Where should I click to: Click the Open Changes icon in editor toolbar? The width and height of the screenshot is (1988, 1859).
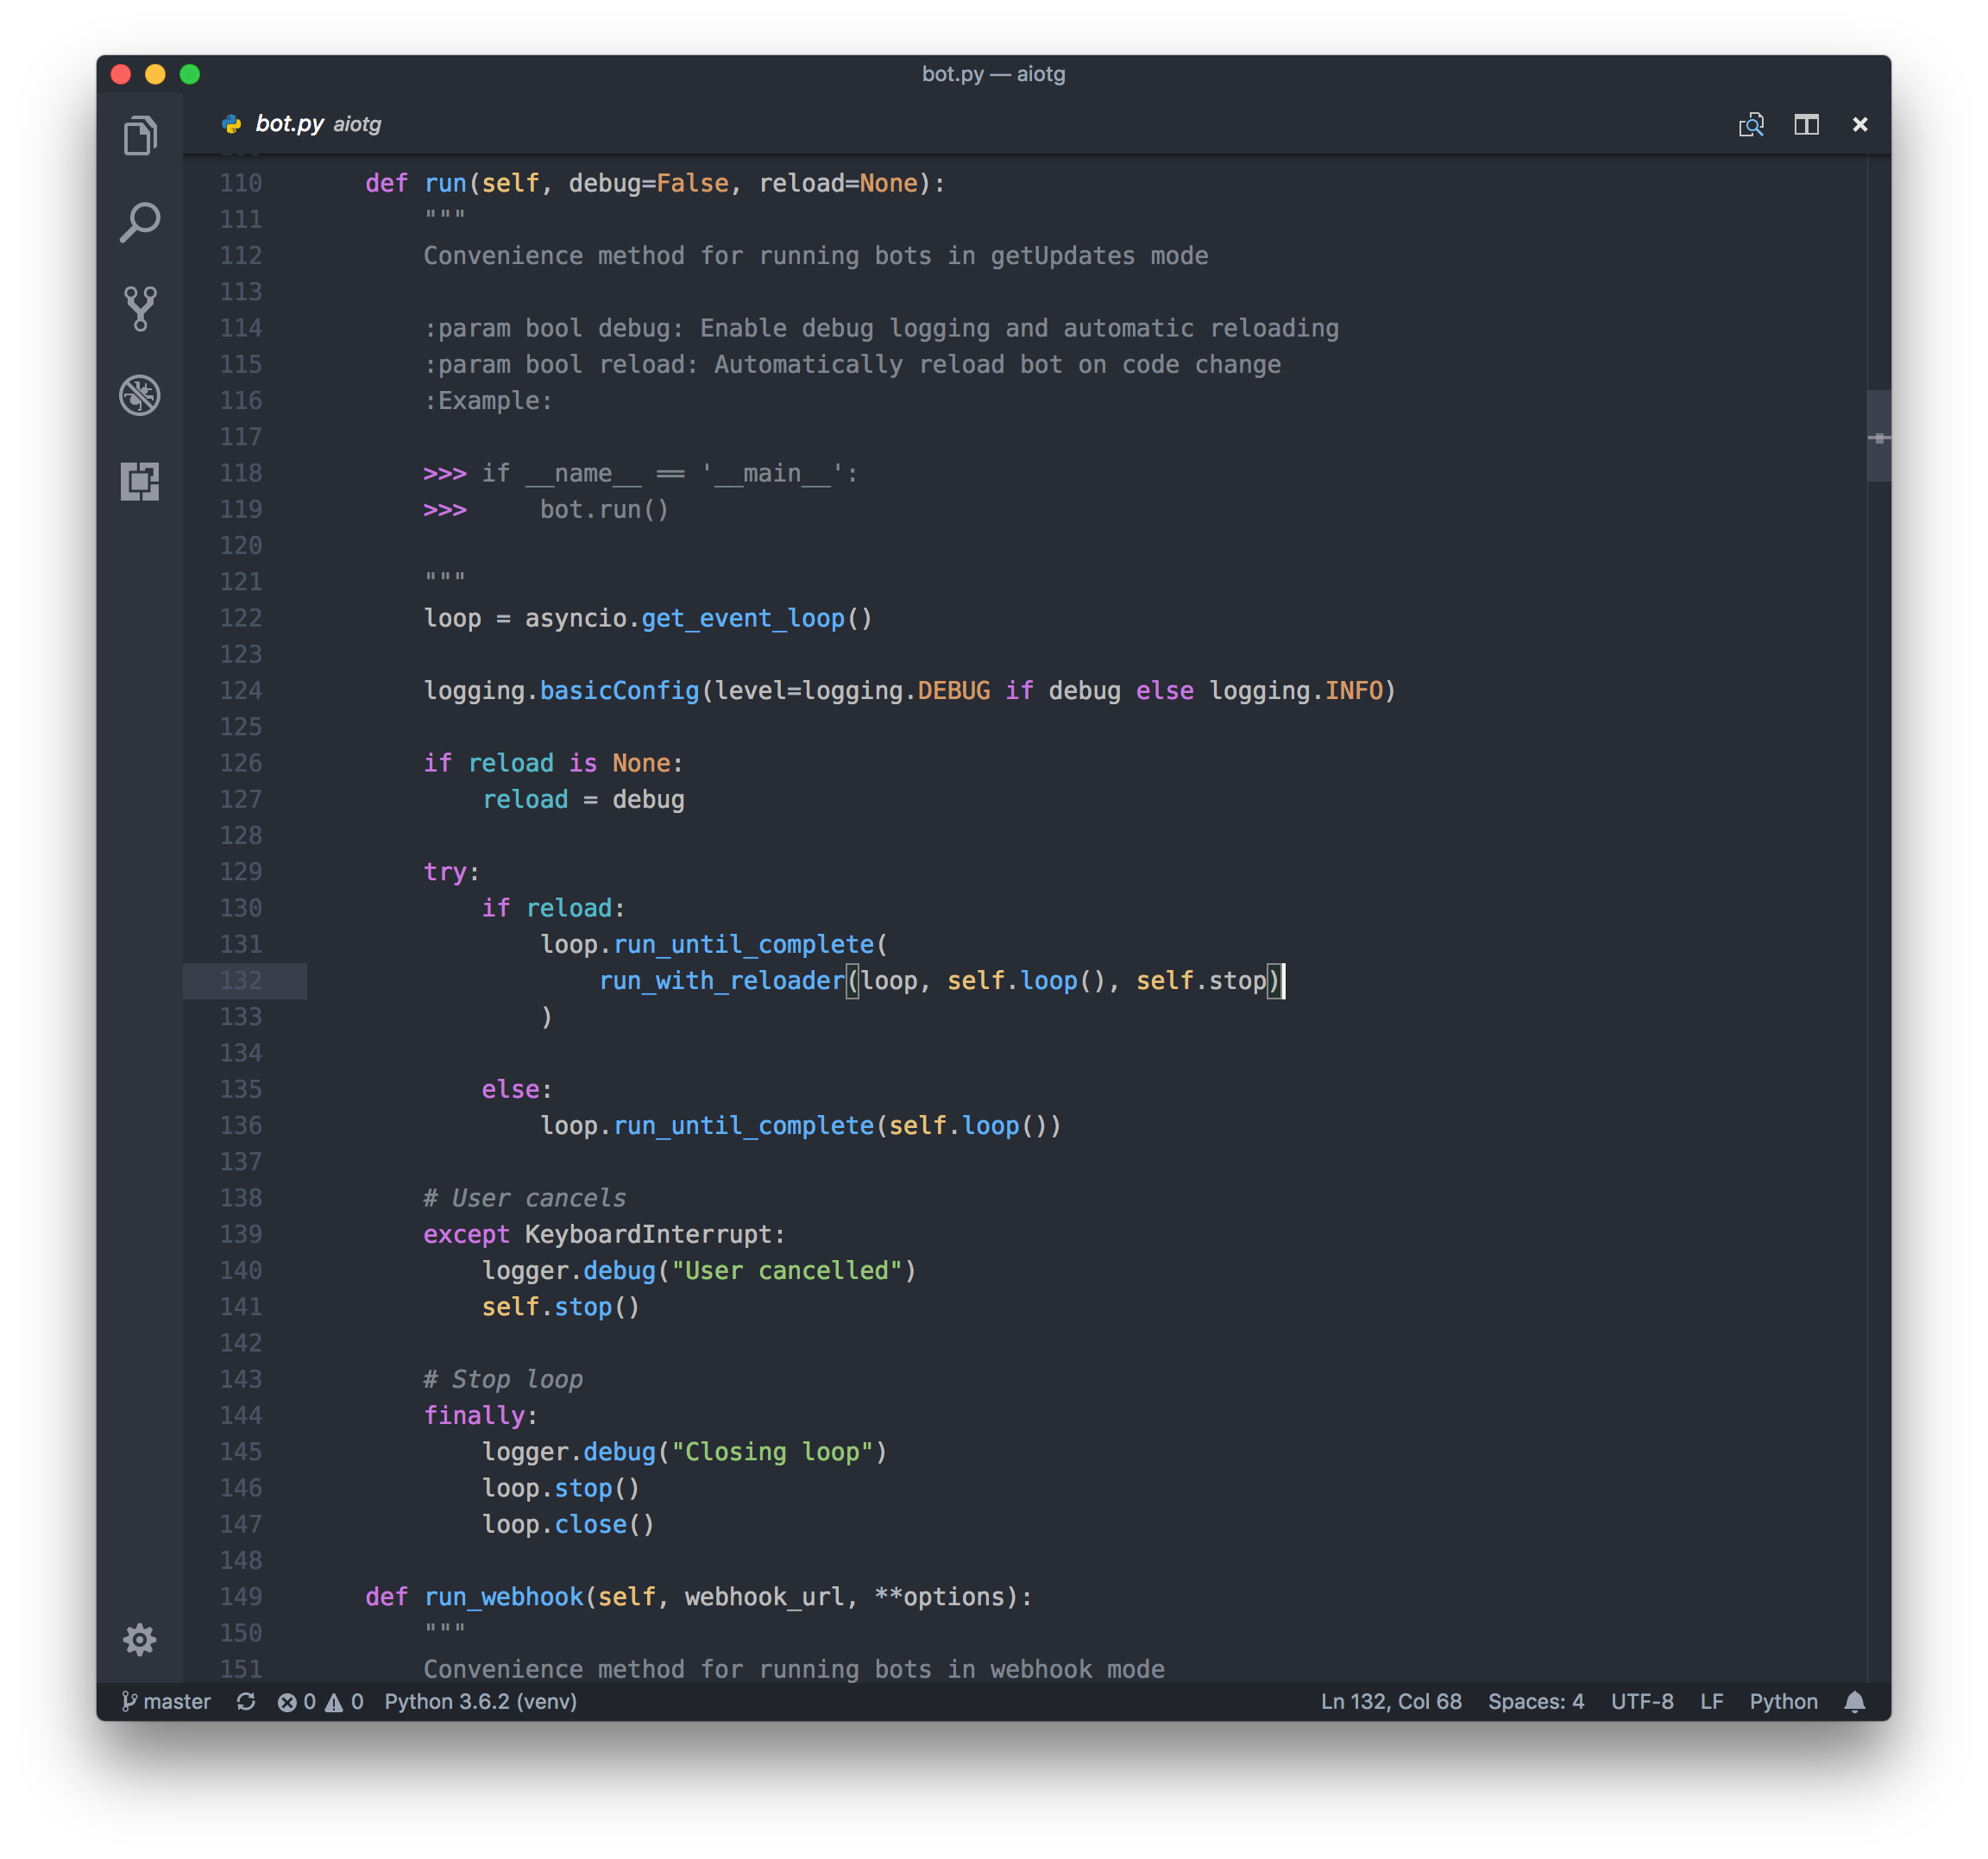pos(1751,124)
